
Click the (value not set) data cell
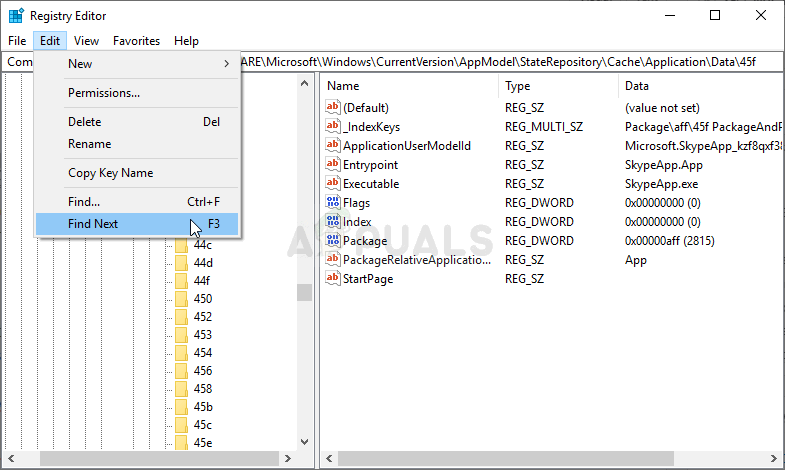pos(662,108)
